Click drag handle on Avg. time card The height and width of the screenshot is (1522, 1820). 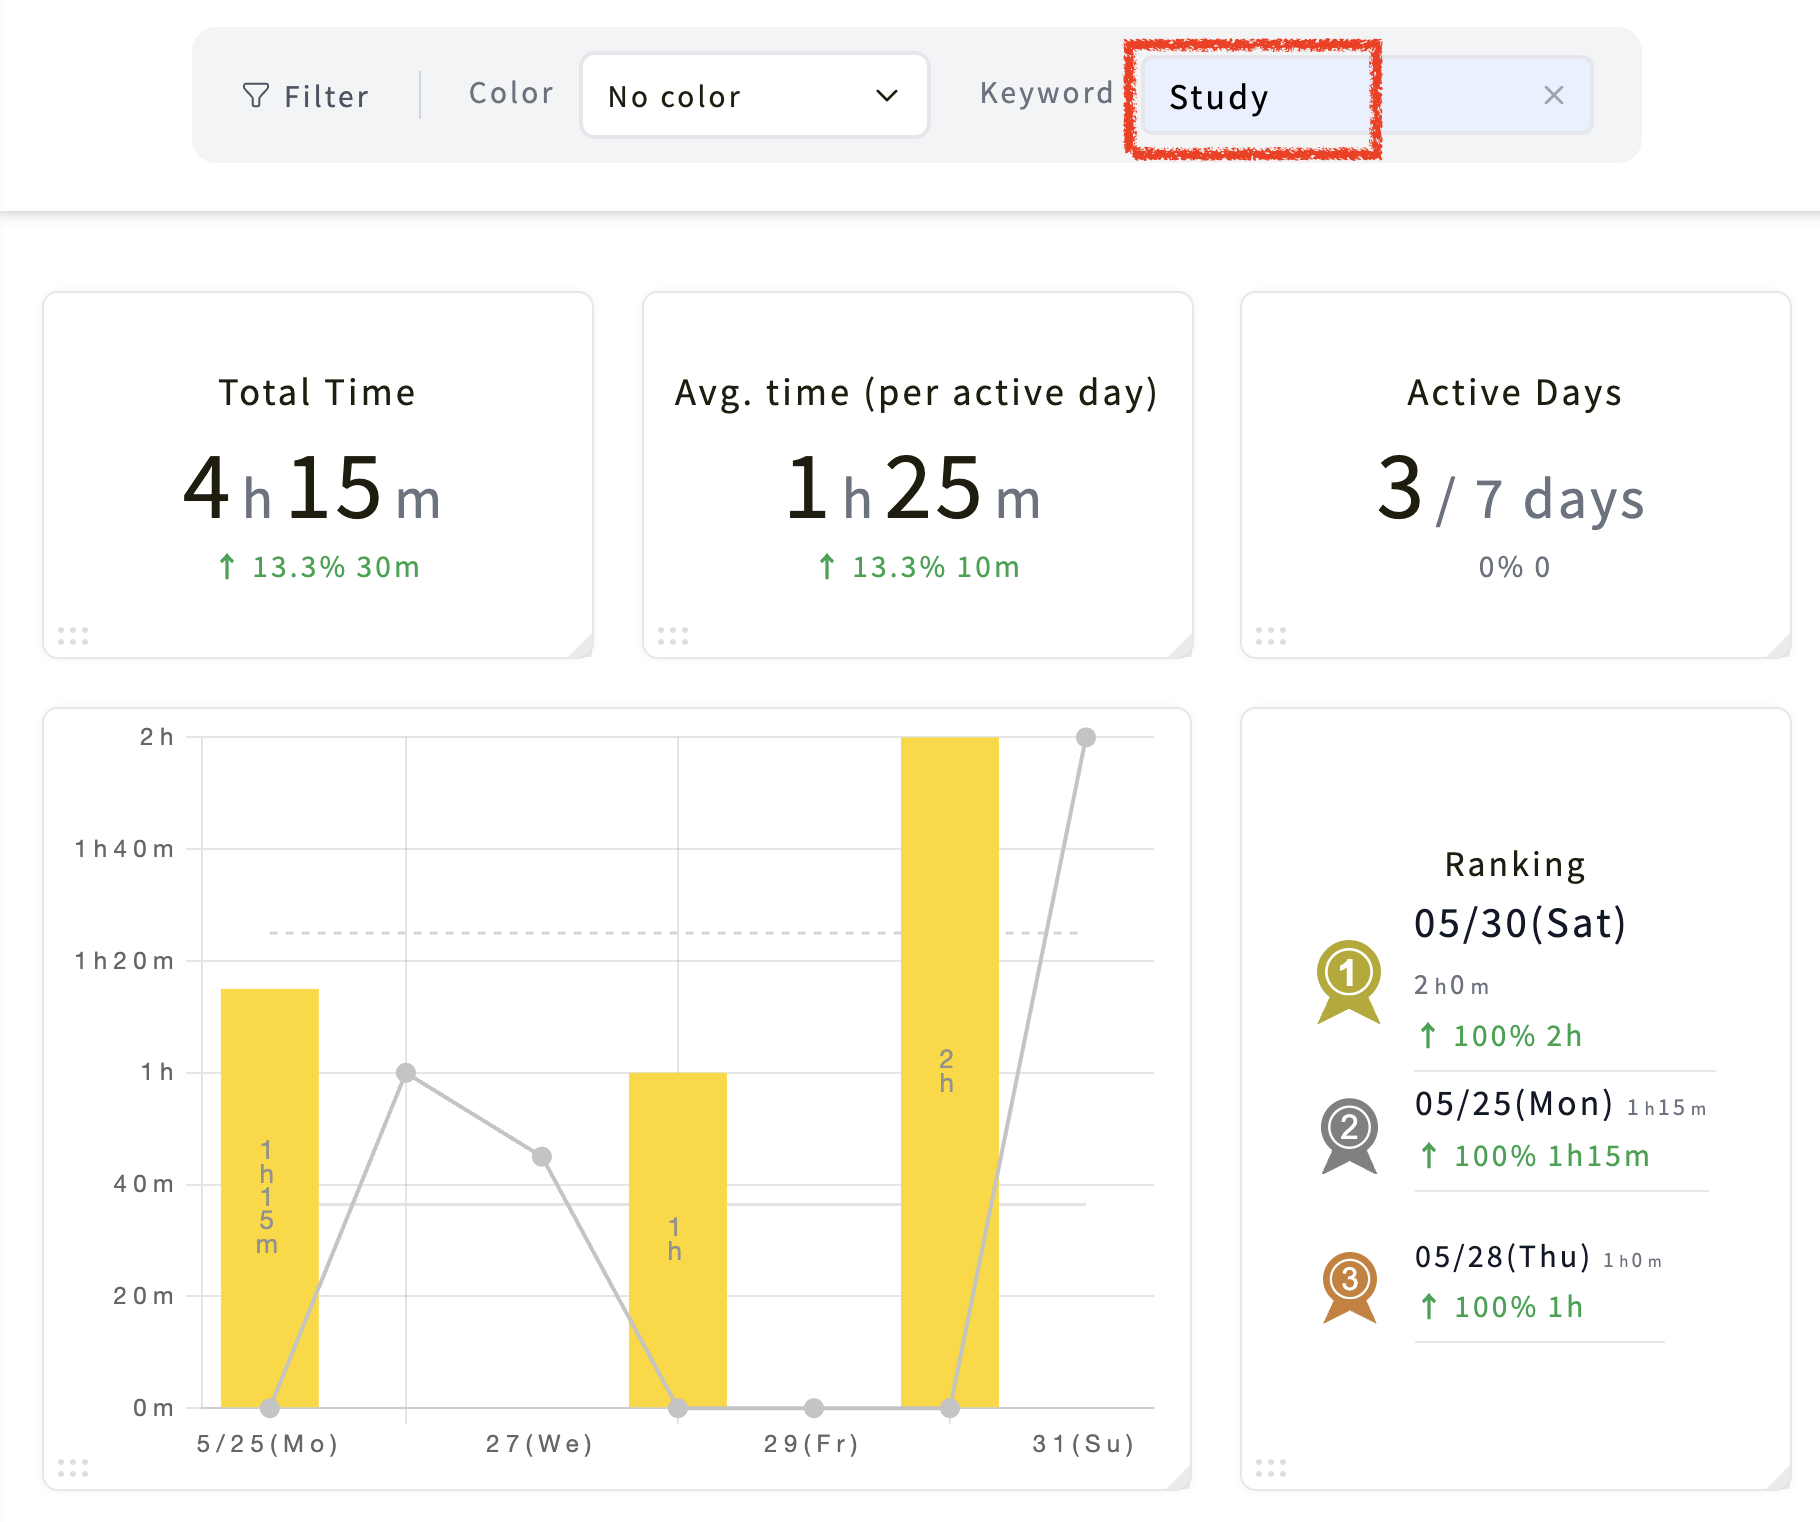click(x=673, y=636)
